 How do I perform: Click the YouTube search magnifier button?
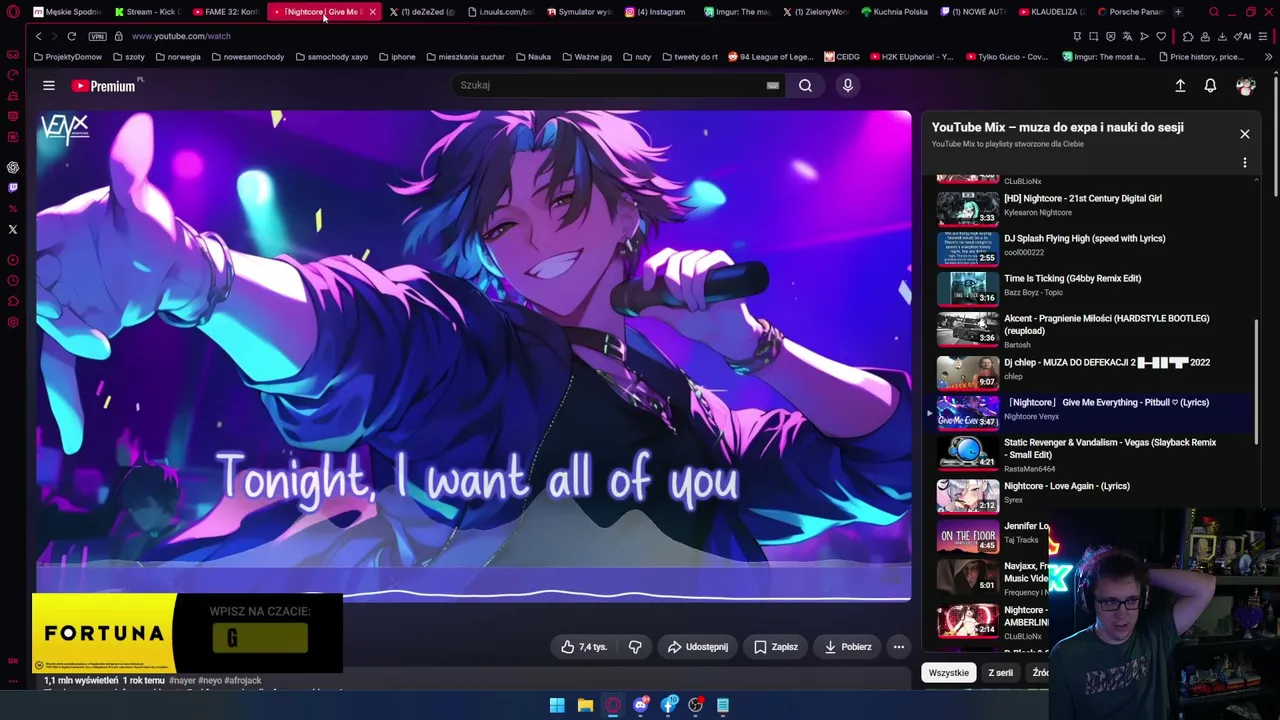[x=805, y=86]
